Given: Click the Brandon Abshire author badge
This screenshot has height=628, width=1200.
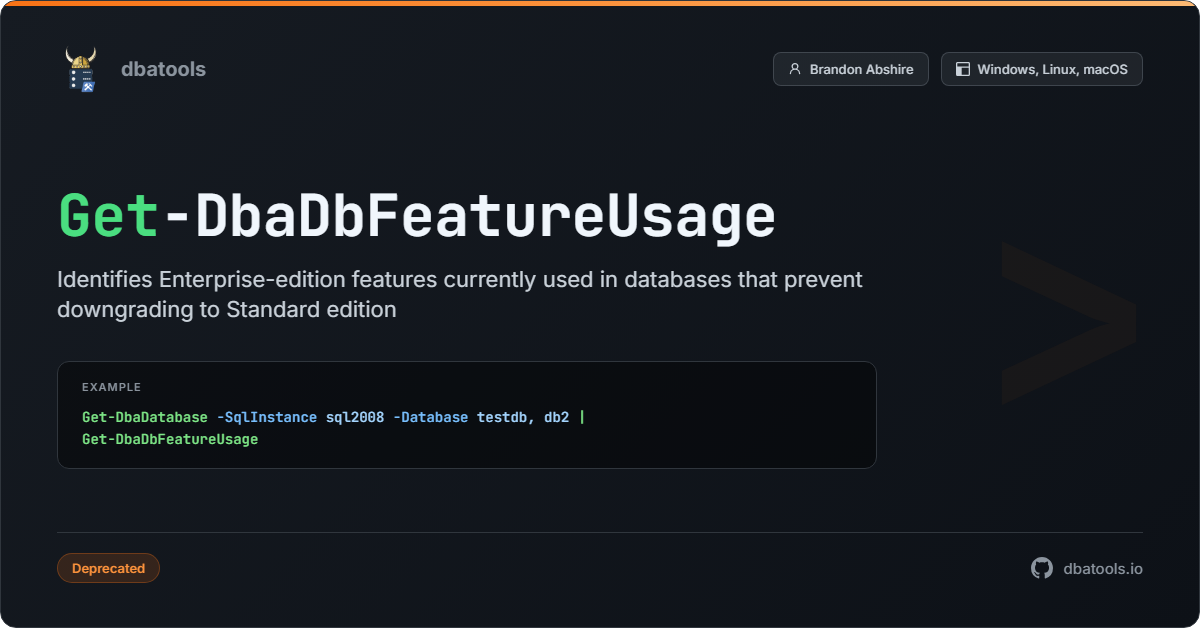Looking at the screenshot, I should 850,69.
